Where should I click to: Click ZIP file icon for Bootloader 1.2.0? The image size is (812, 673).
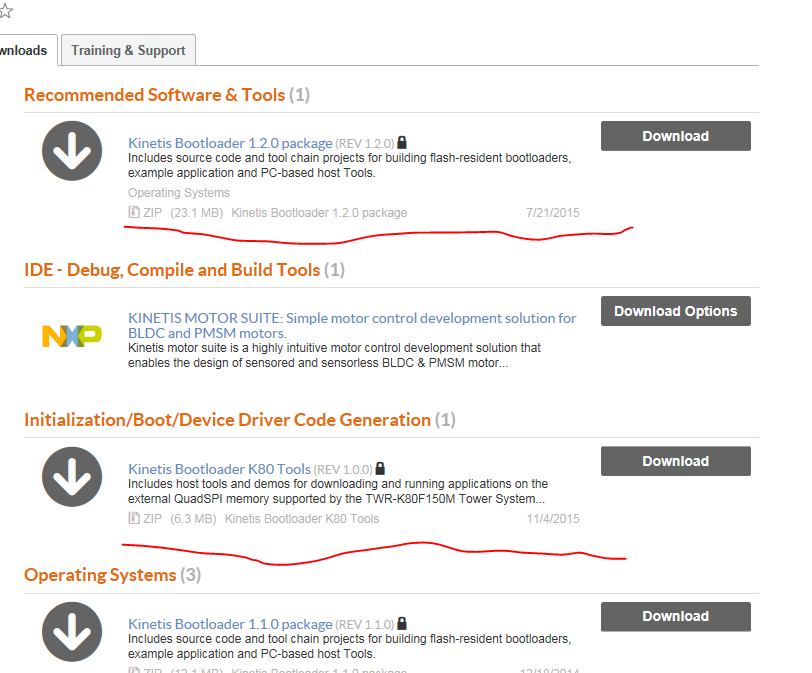click(134, 212)
